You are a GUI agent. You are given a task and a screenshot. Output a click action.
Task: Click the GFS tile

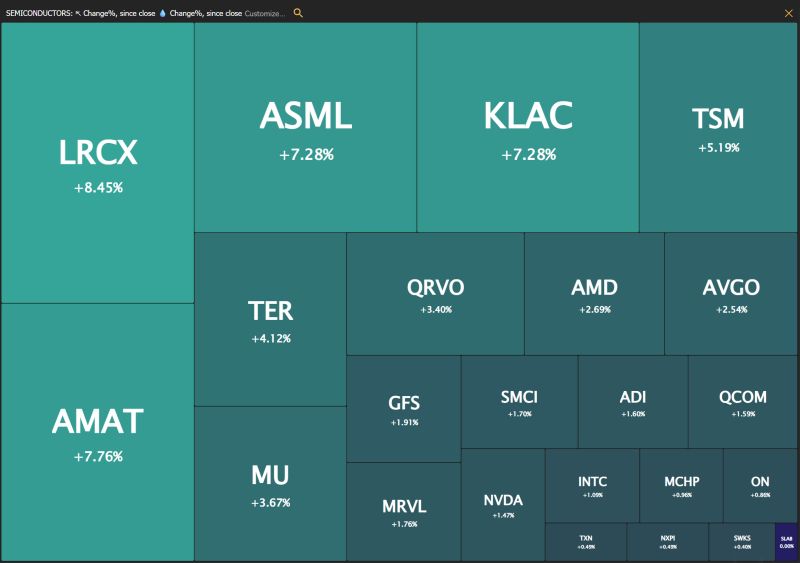point(404,409)
